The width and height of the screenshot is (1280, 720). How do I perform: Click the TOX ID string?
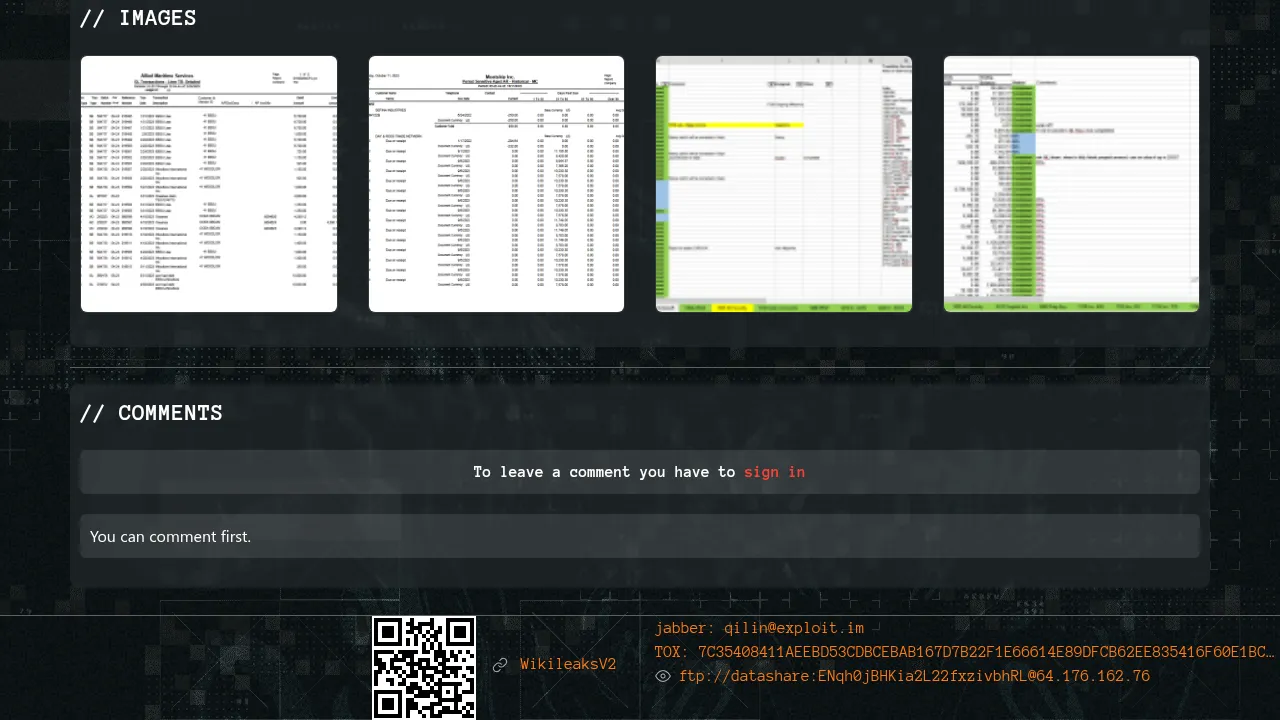[x=985, y=652]
